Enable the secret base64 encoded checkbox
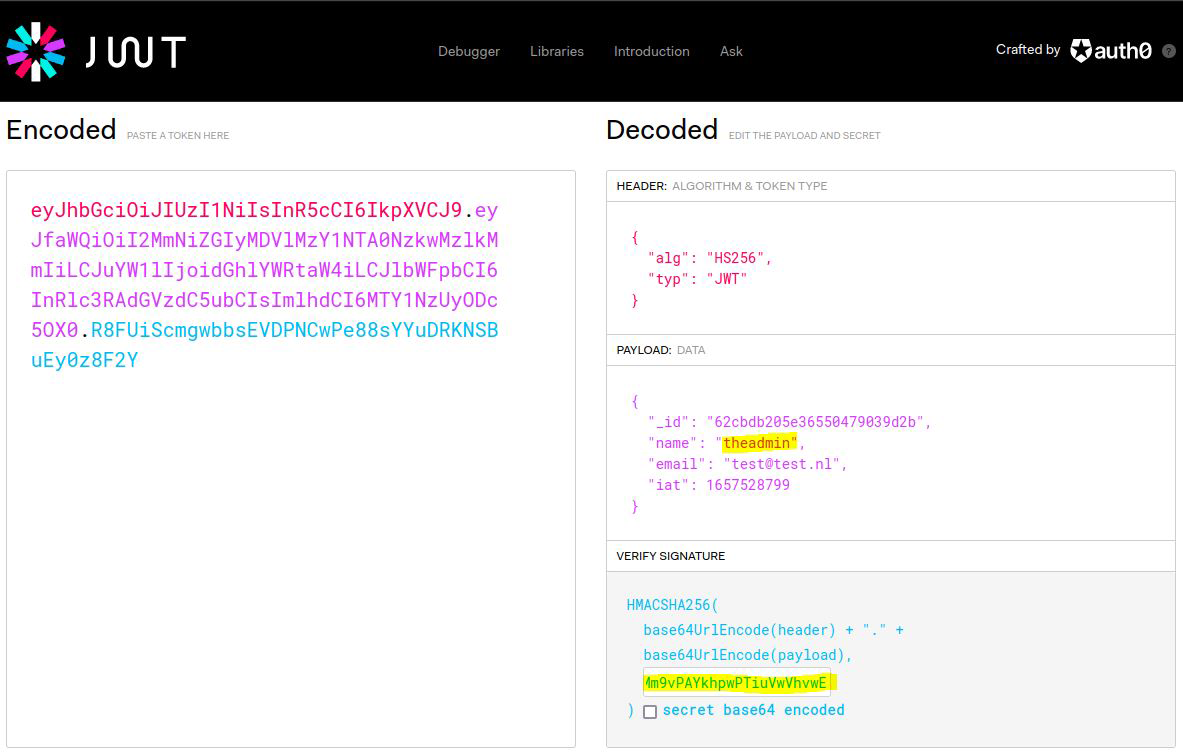The height and width of the screenshot is (753, 1183). pyautogui.click(x=650, y=712)
